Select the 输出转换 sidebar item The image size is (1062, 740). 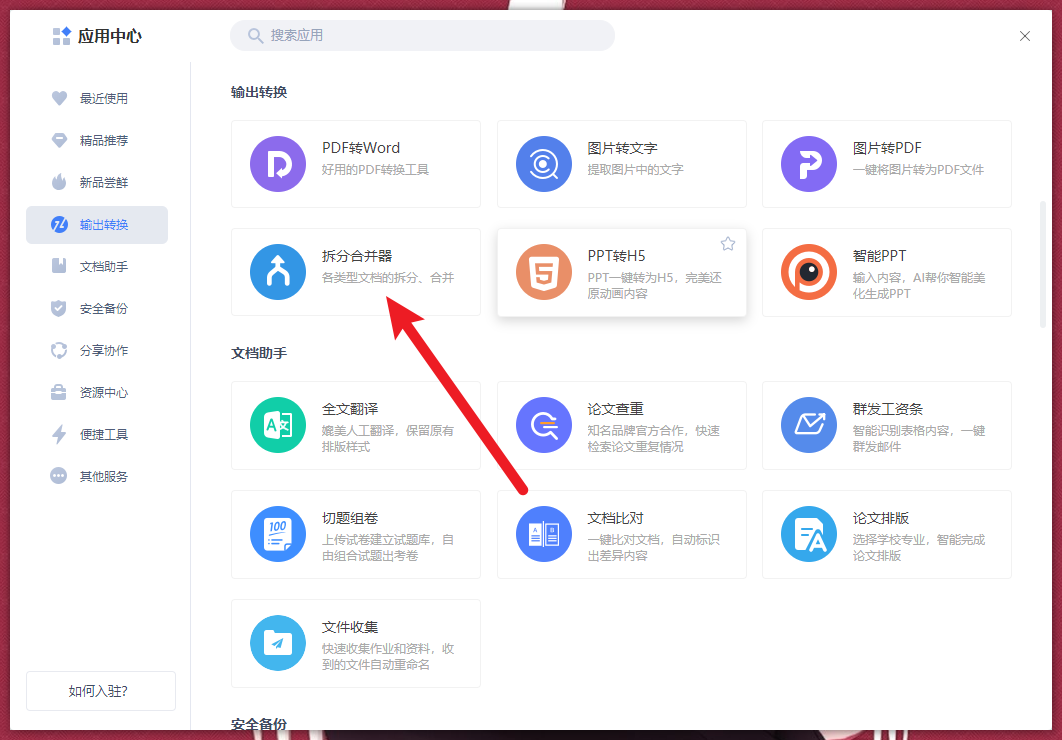97,225
